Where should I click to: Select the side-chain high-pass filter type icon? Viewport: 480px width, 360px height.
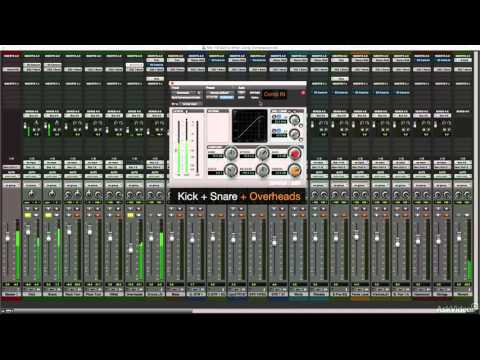[x=279, y=117]
